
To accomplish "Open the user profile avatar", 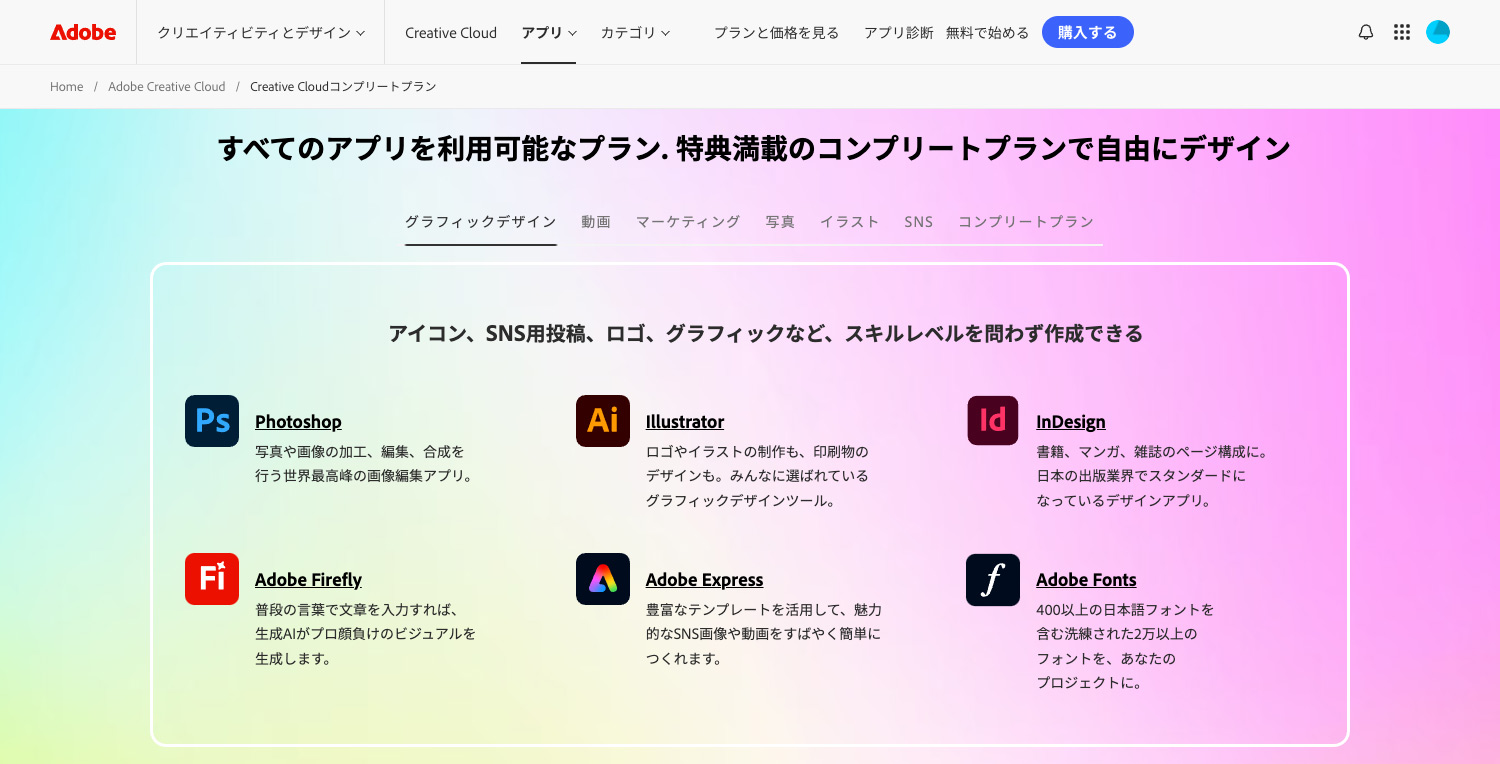I will (x=1438, y=32).
